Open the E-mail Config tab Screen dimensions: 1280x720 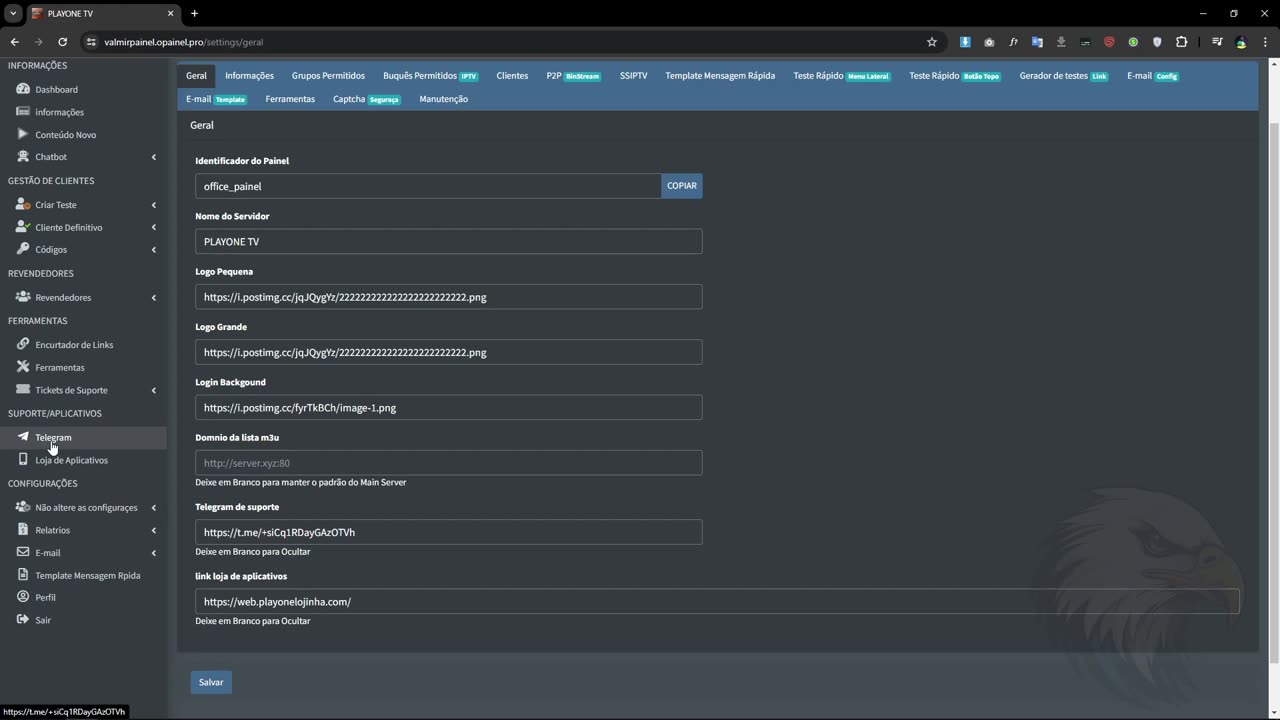coord(1153,76)
